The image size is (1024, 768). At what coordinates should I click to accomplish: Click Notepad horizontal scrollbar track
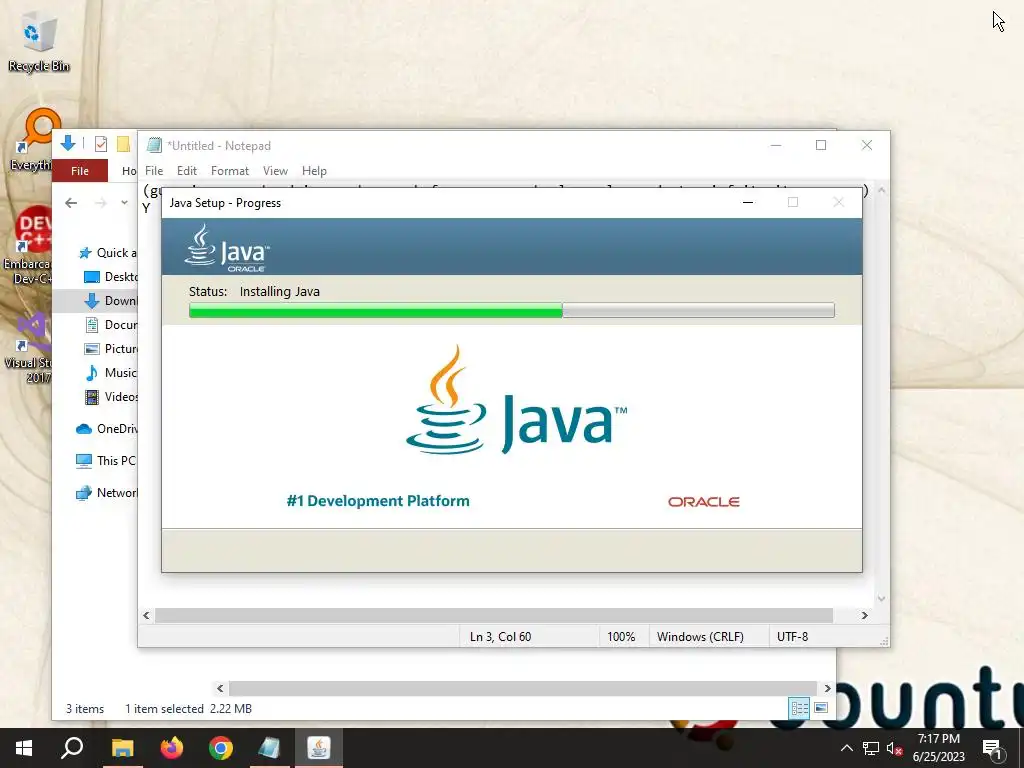(x=494, y=615)
